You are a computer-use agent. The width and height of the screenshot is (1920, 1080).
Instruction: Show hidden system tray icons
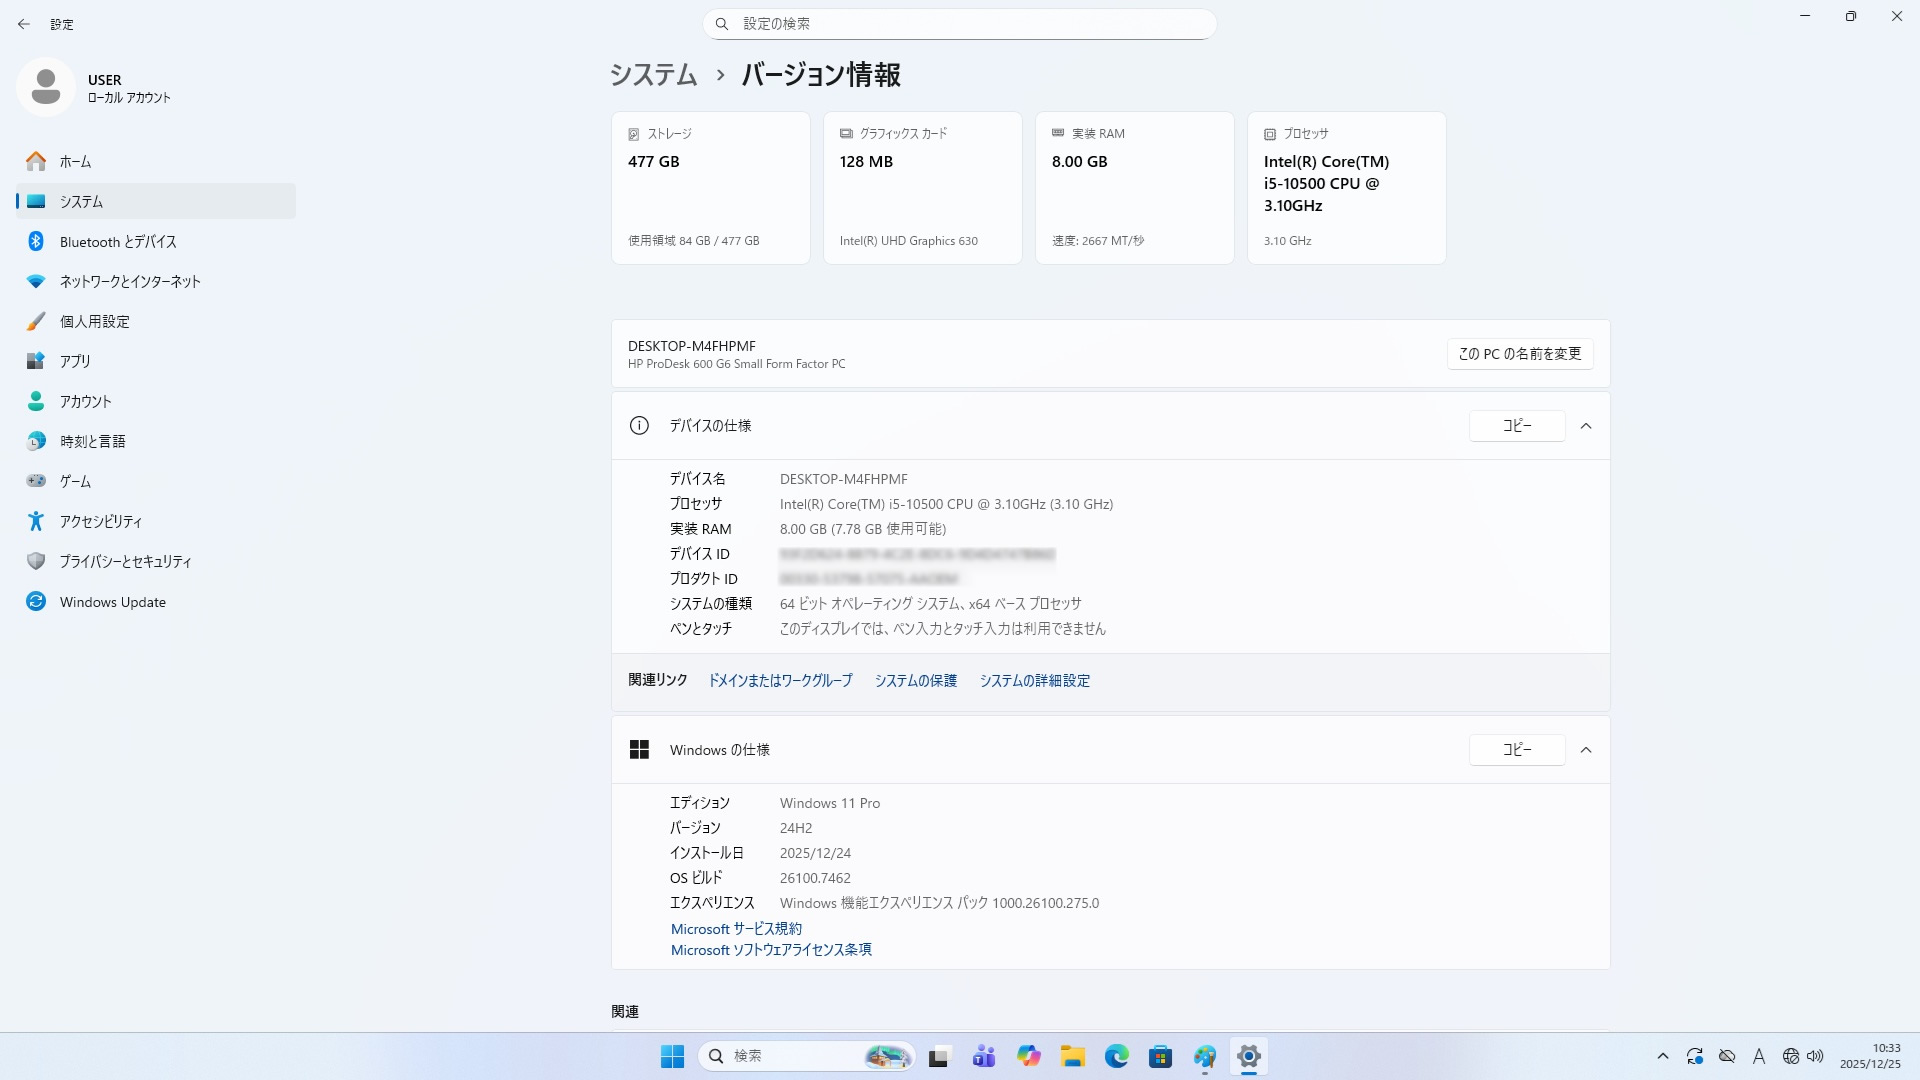pyautogui.click(x=1662, y=1056)
